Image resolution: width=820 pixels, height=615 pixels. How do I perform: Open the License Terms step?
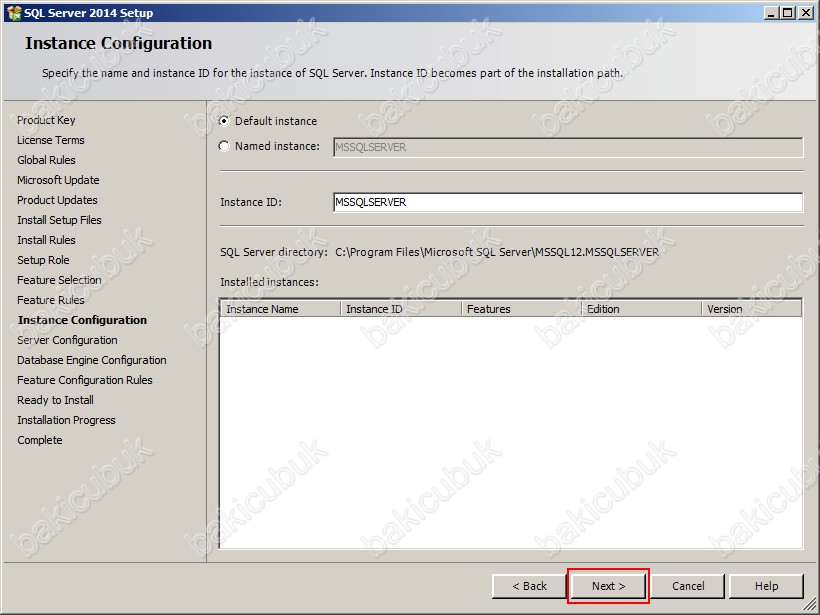point(51,140)
